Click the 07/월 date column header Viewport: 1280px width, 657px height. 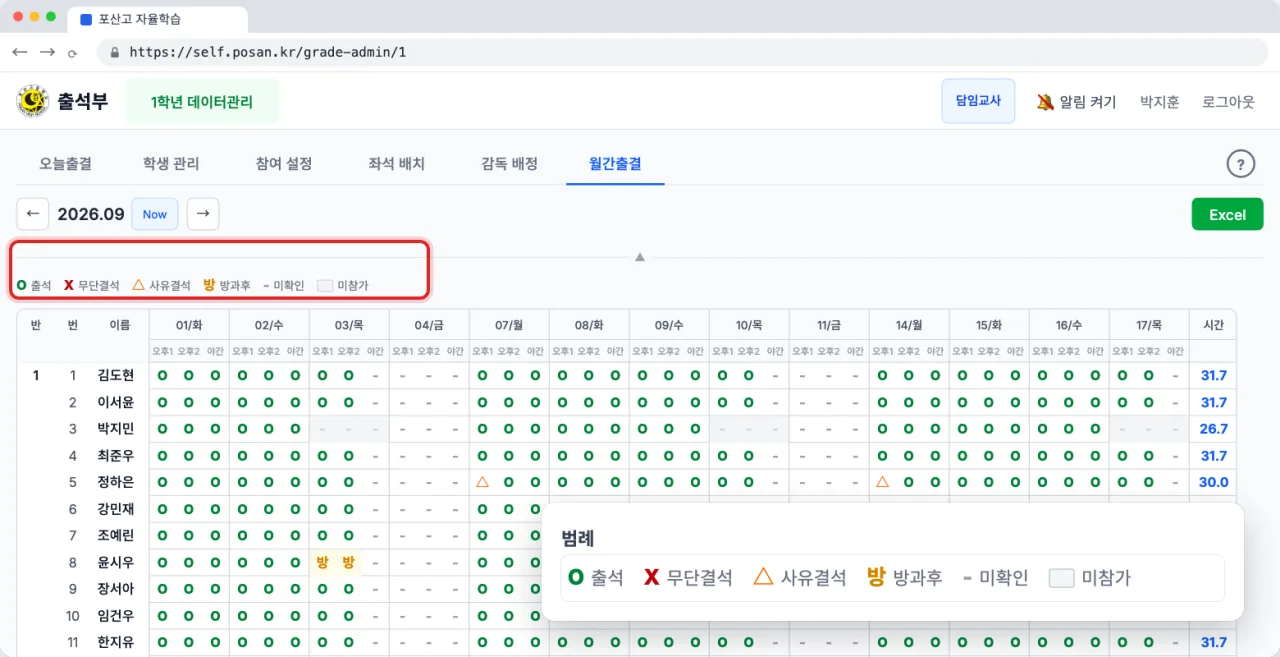coord(509,325)
